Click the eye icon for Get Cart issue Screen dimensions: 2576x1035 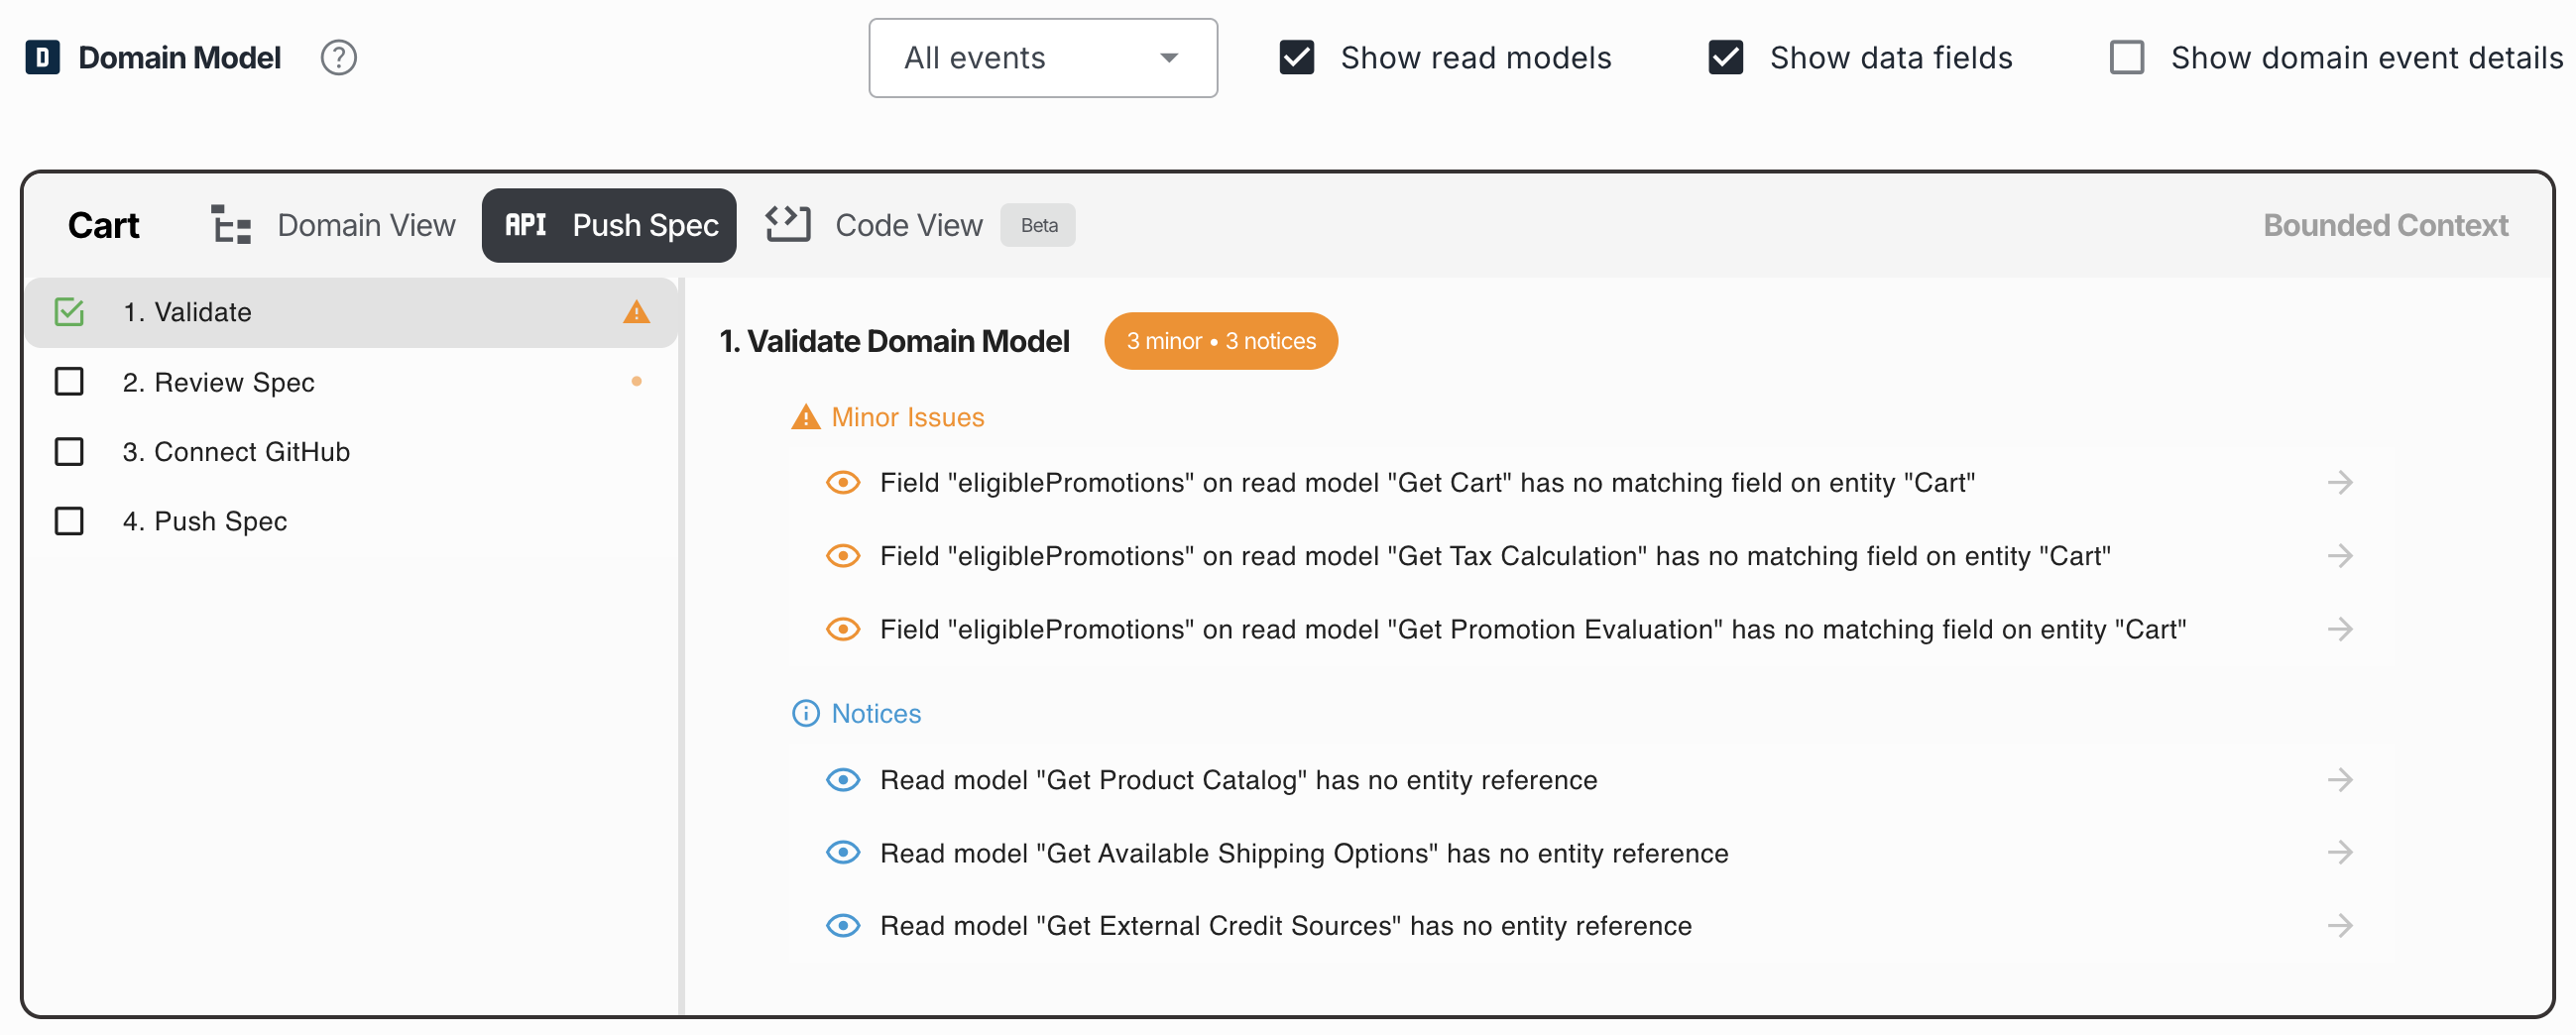[843, 483]
